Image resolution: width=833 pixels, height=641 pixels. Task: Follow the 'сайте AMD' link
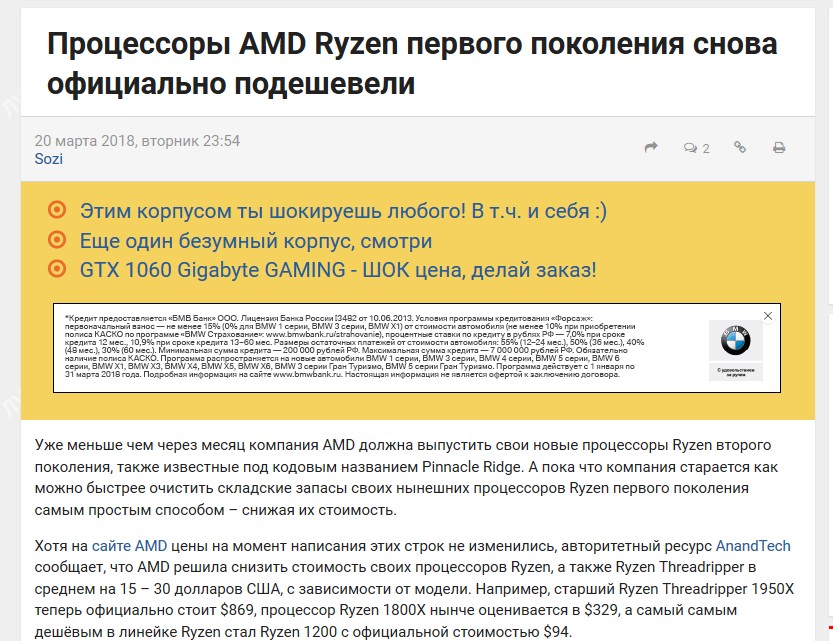[129, 546]
